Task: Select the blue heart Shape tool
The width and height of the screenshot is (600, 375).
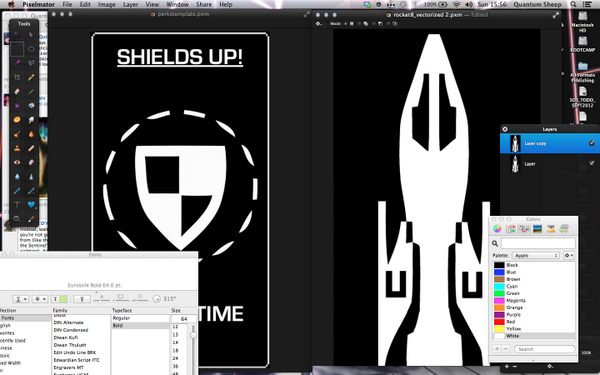Action: [x=31, y=205]
